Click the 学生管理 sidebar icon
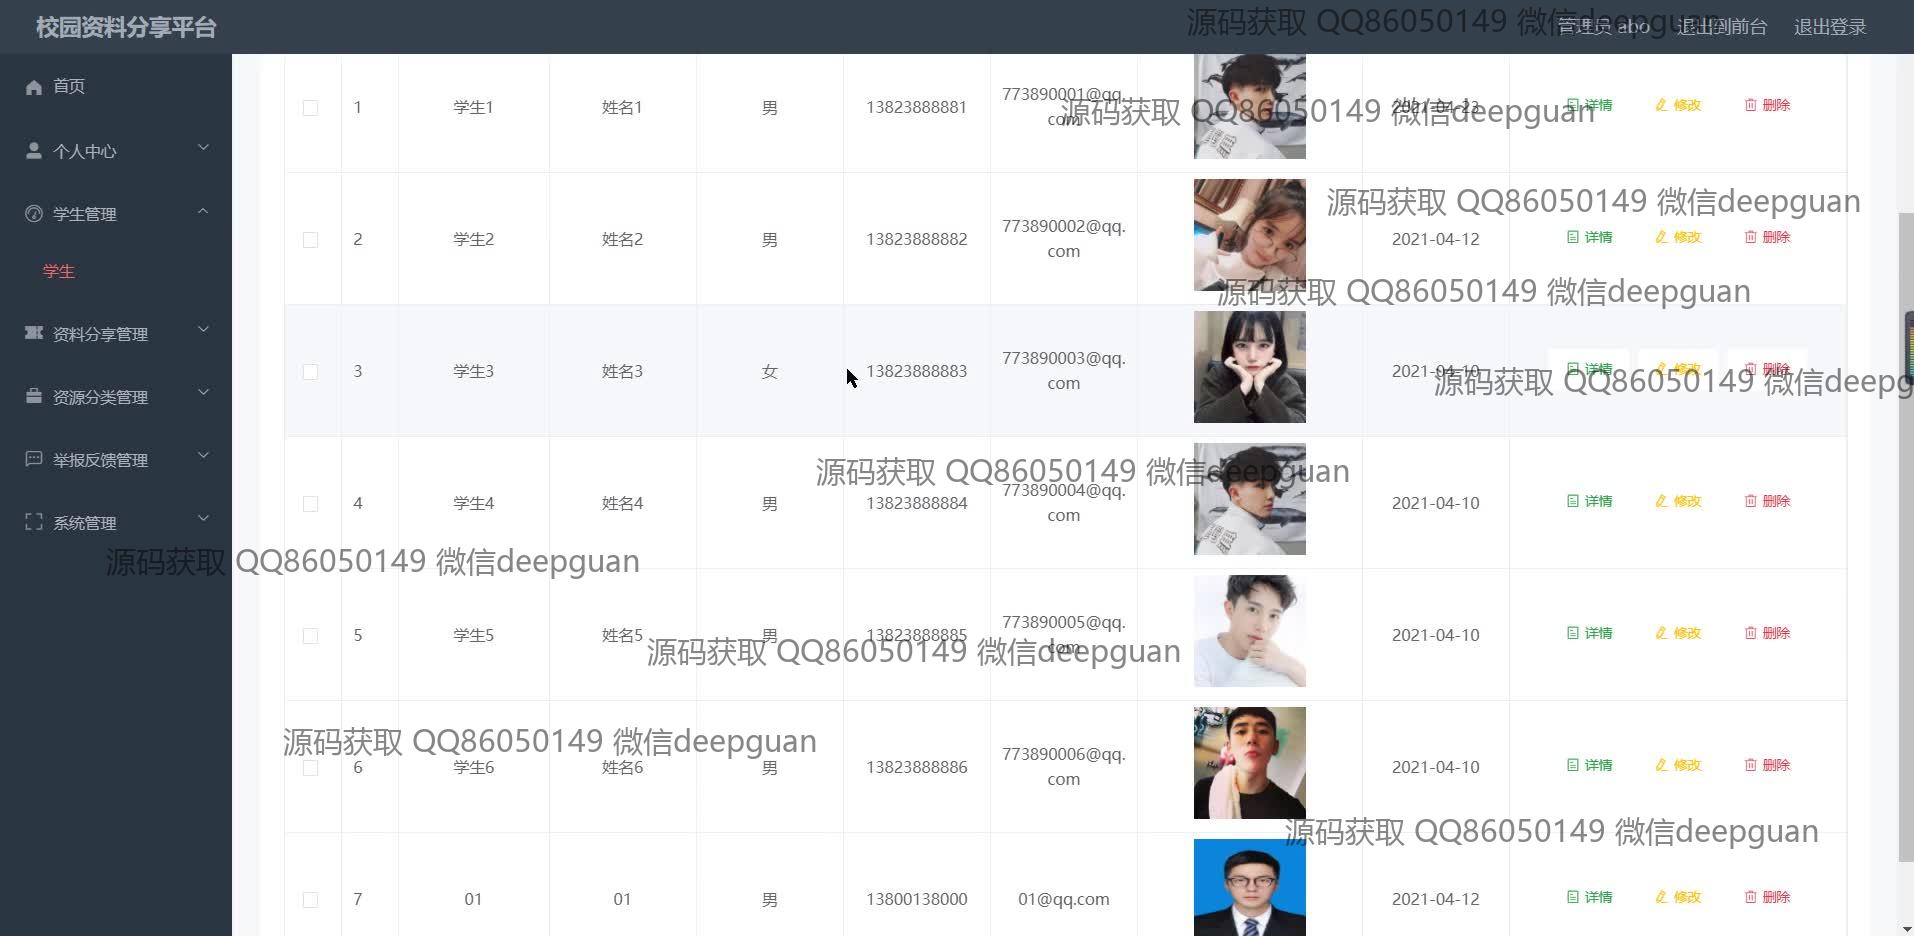The width and height of the screenshot is (1914, 936). tap(34, 214)
